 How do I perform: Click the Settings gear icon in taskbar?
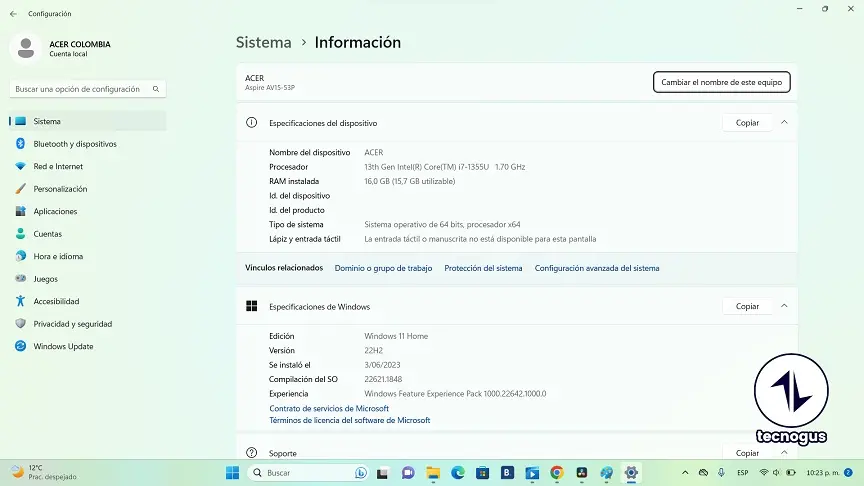(631, 473)
